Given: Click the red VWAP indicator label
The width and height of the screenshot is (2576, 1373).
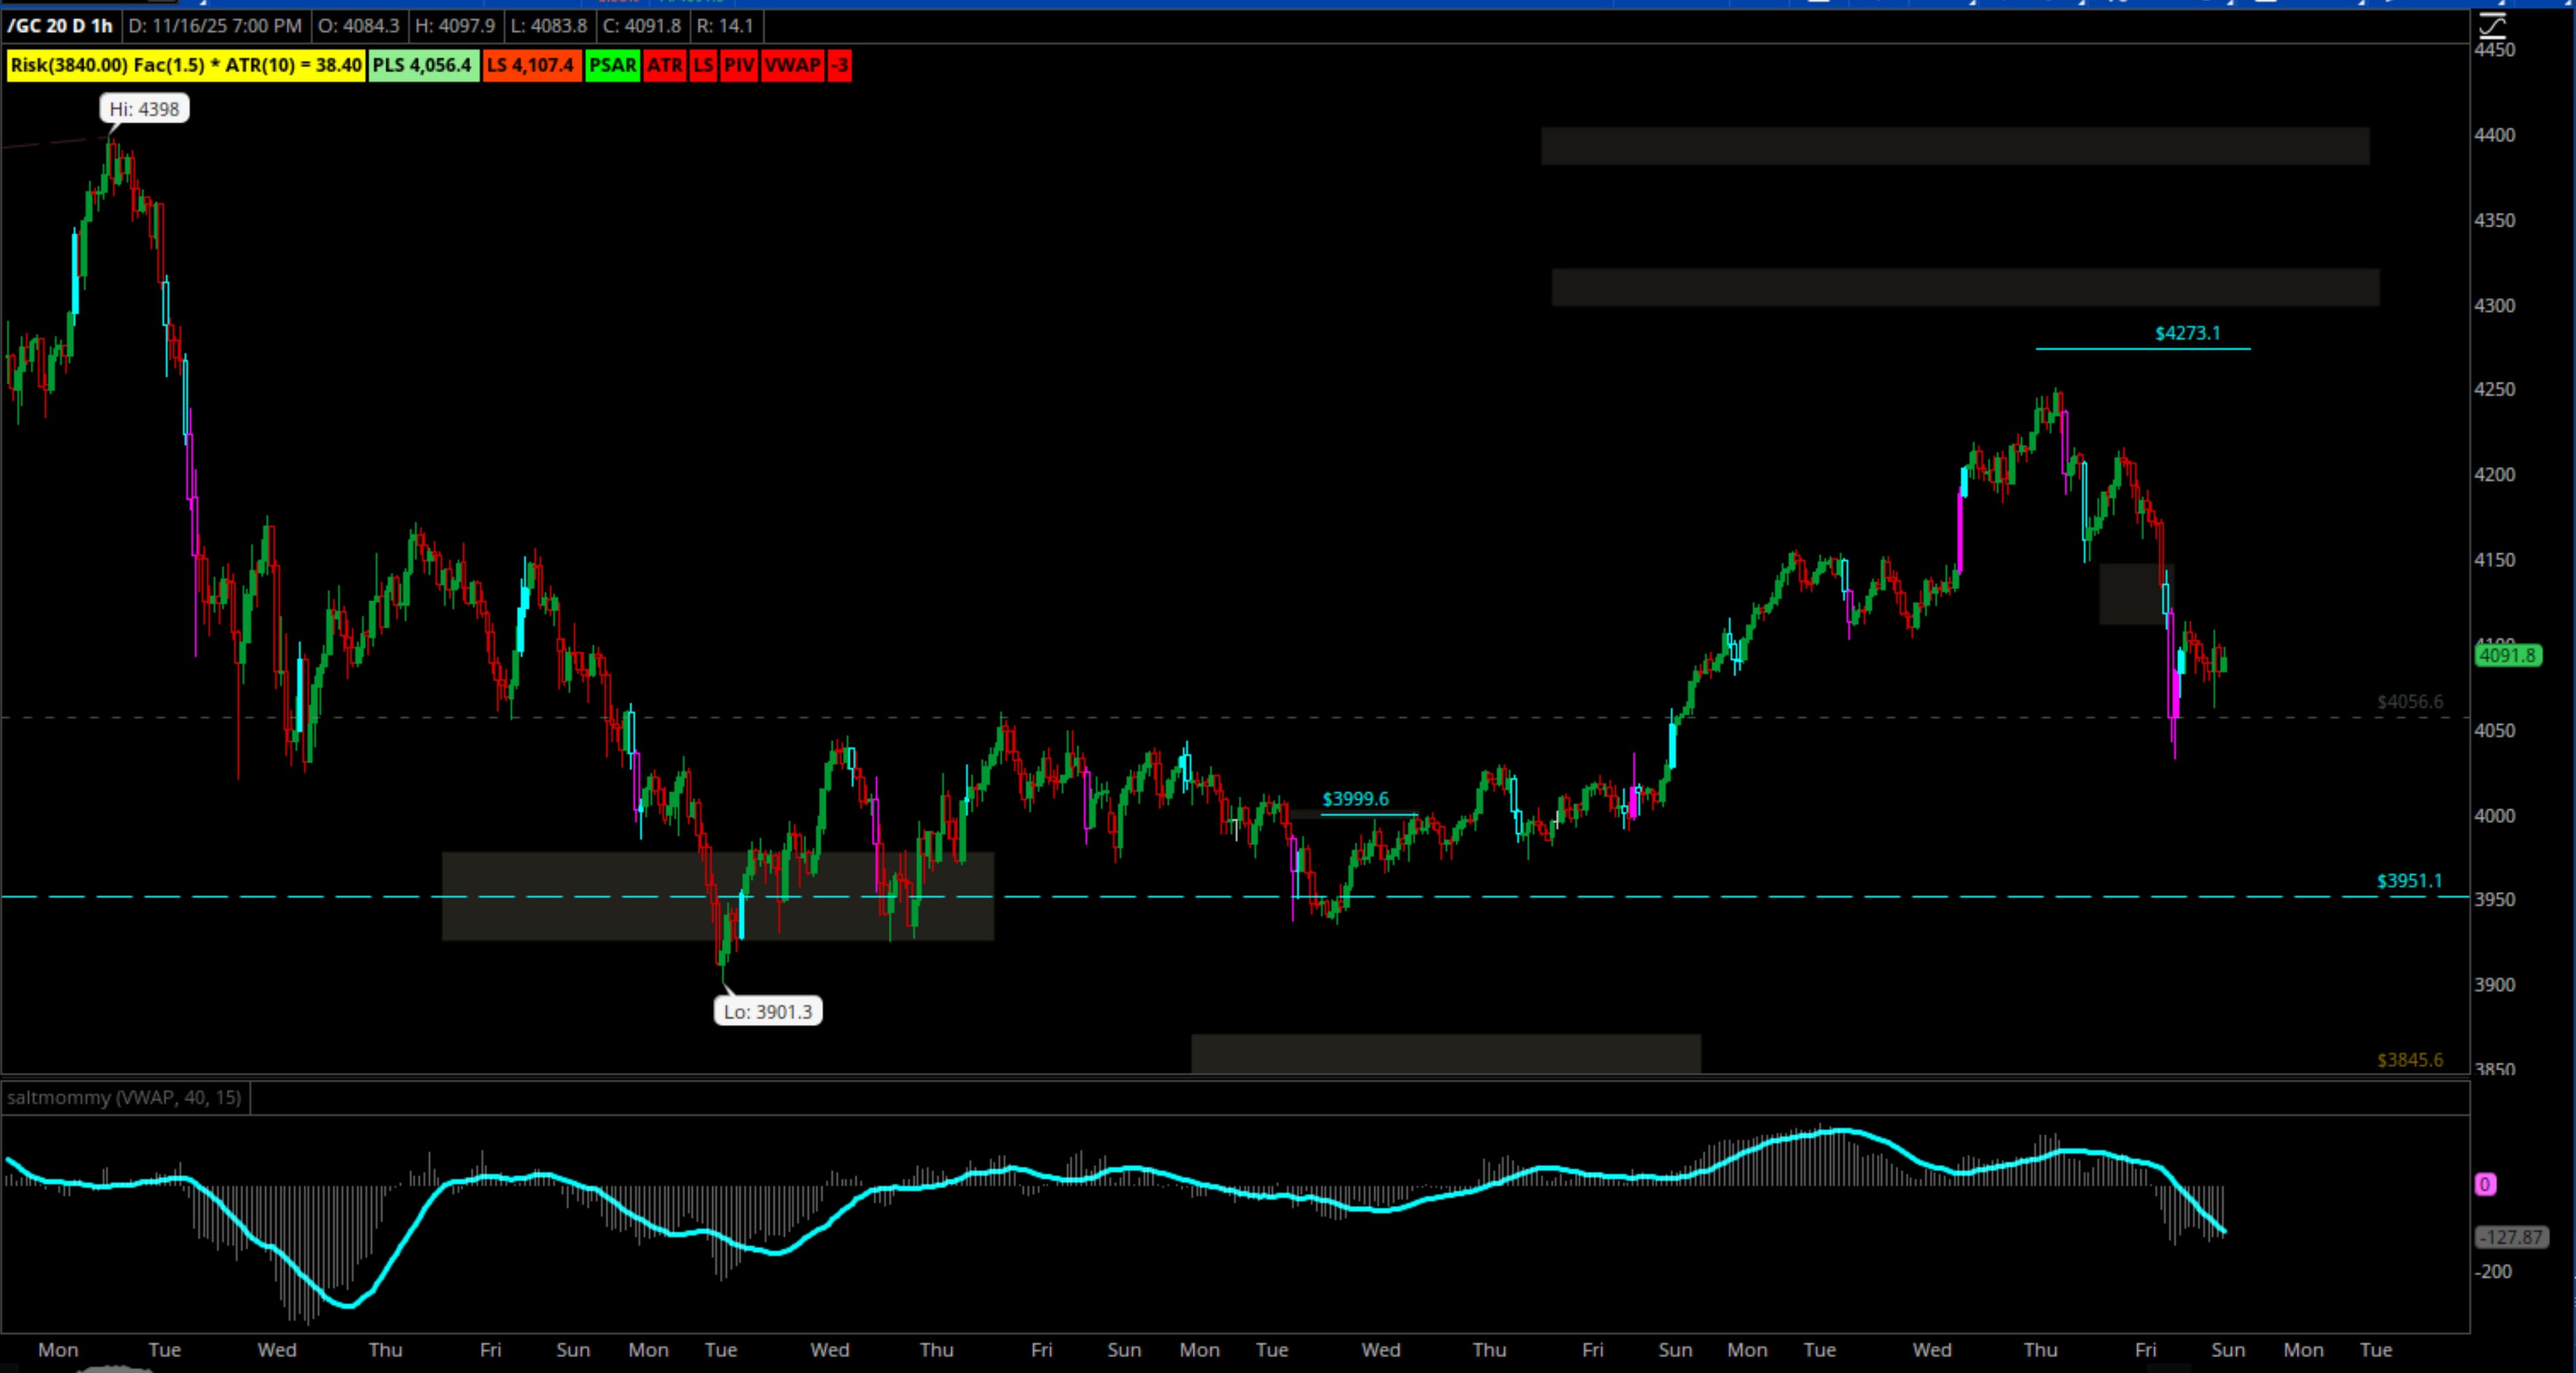Looking at the screenshot, I should click(x=792, y=66).
